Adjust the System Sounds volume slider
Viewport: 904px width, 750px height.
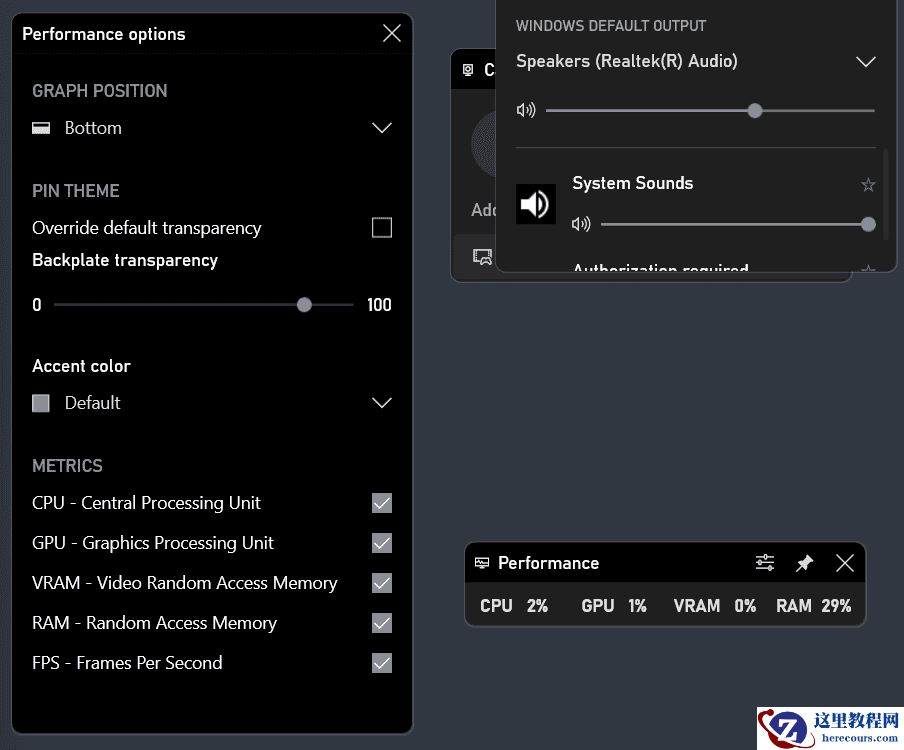[738, 224]
